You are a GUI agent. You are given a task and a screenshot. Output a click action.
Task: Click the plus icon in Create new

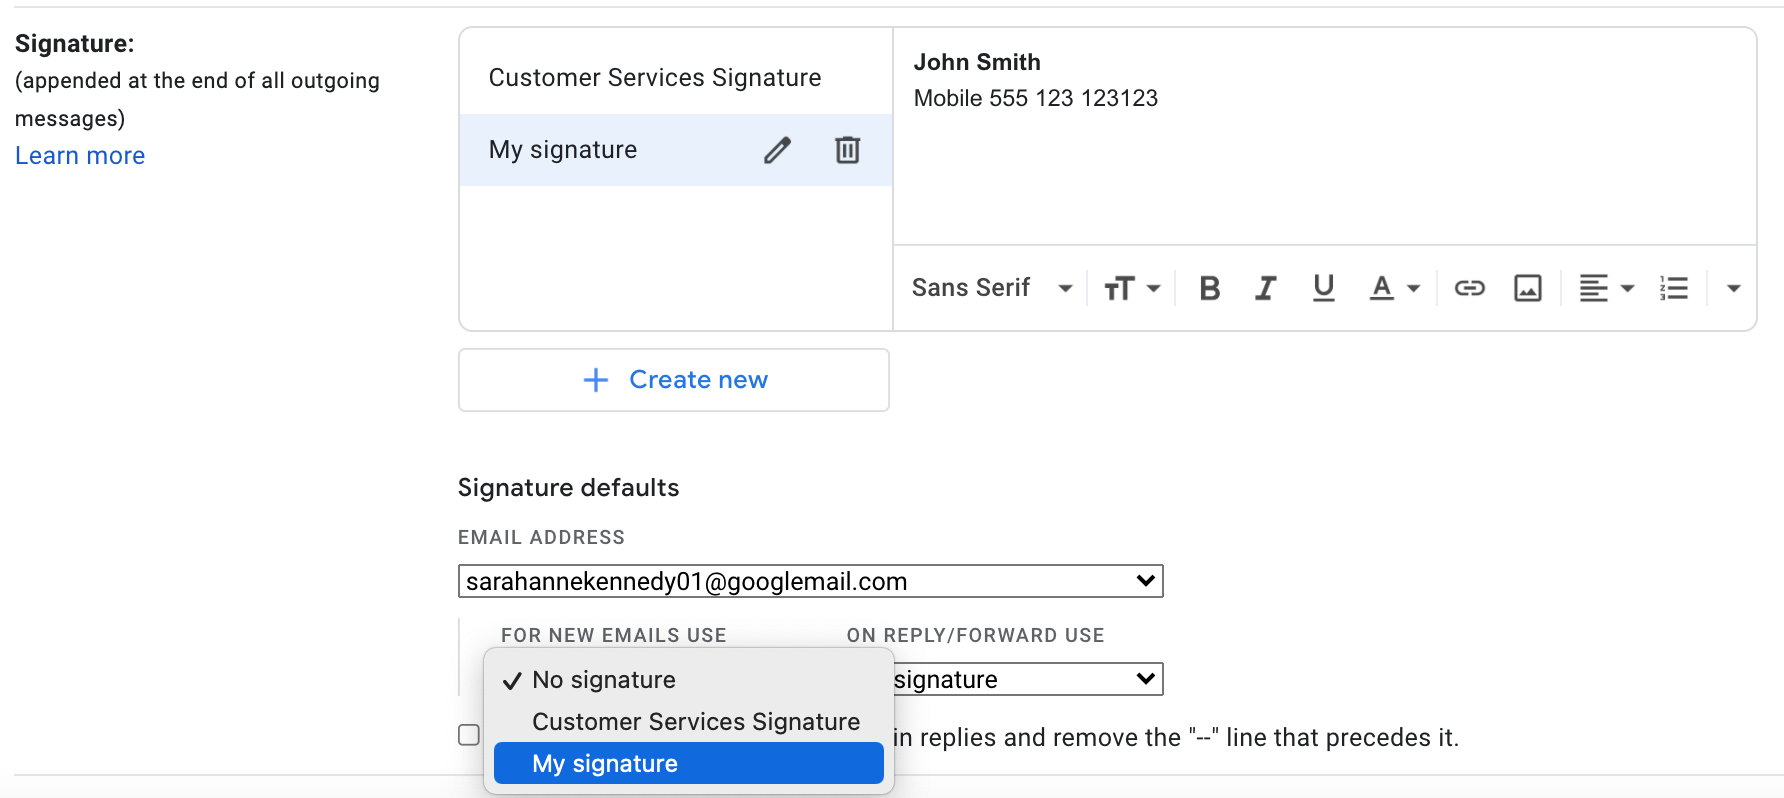pyautogui.click(x=596, y=380)
